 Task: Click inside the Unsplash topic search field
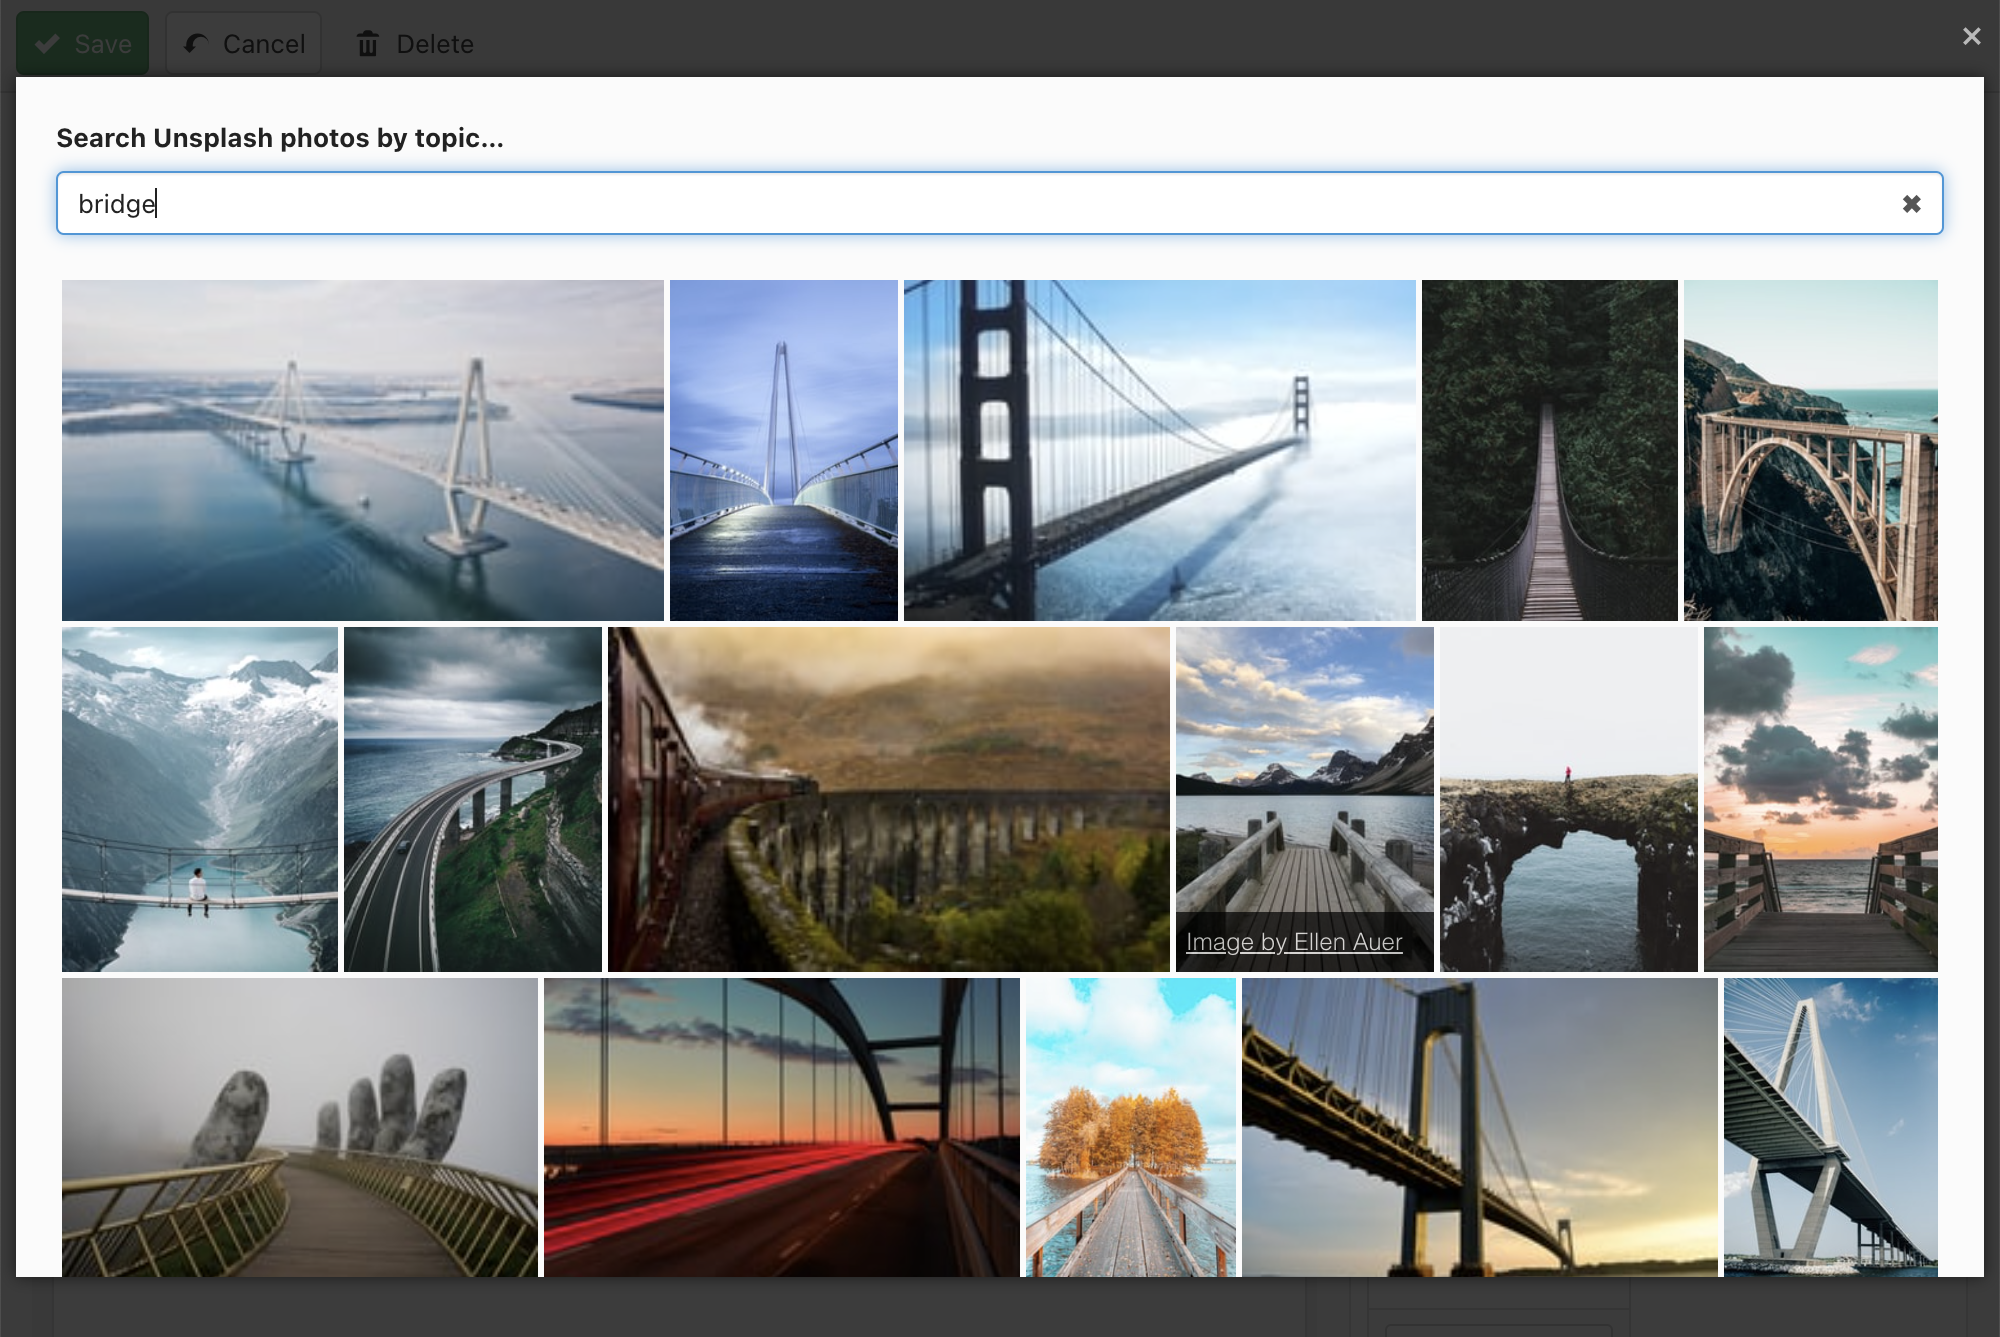[x=980, y=204]
